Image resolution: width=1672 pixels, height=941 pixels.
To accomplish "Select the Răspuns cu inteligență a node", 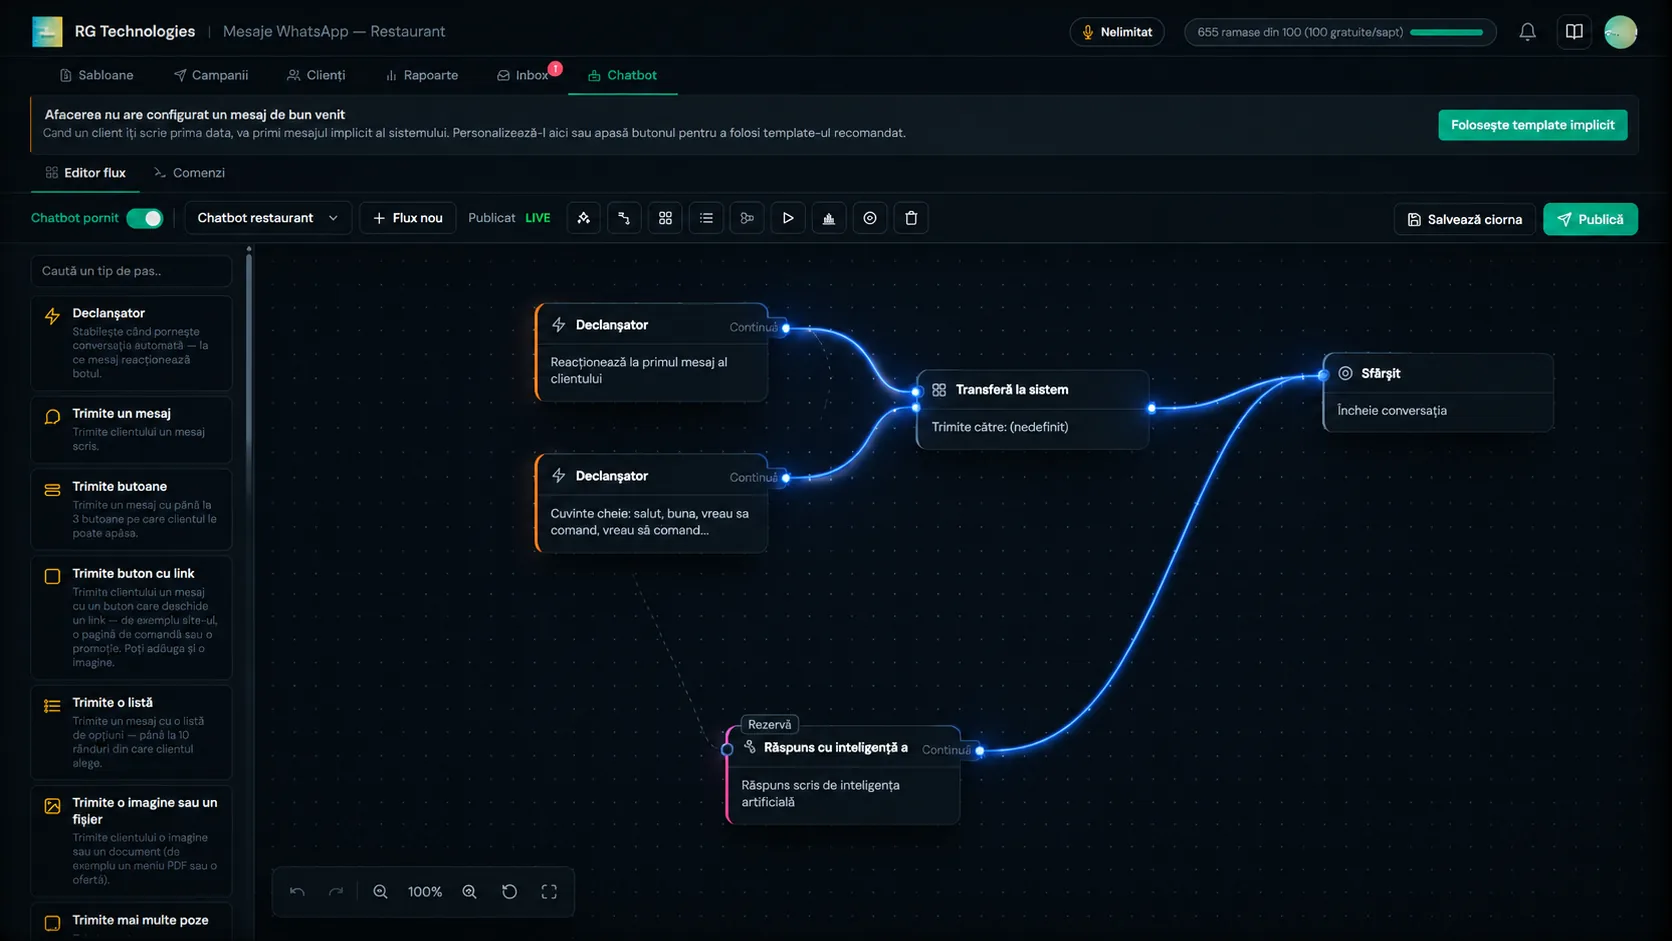I will [x=843, y=774].
